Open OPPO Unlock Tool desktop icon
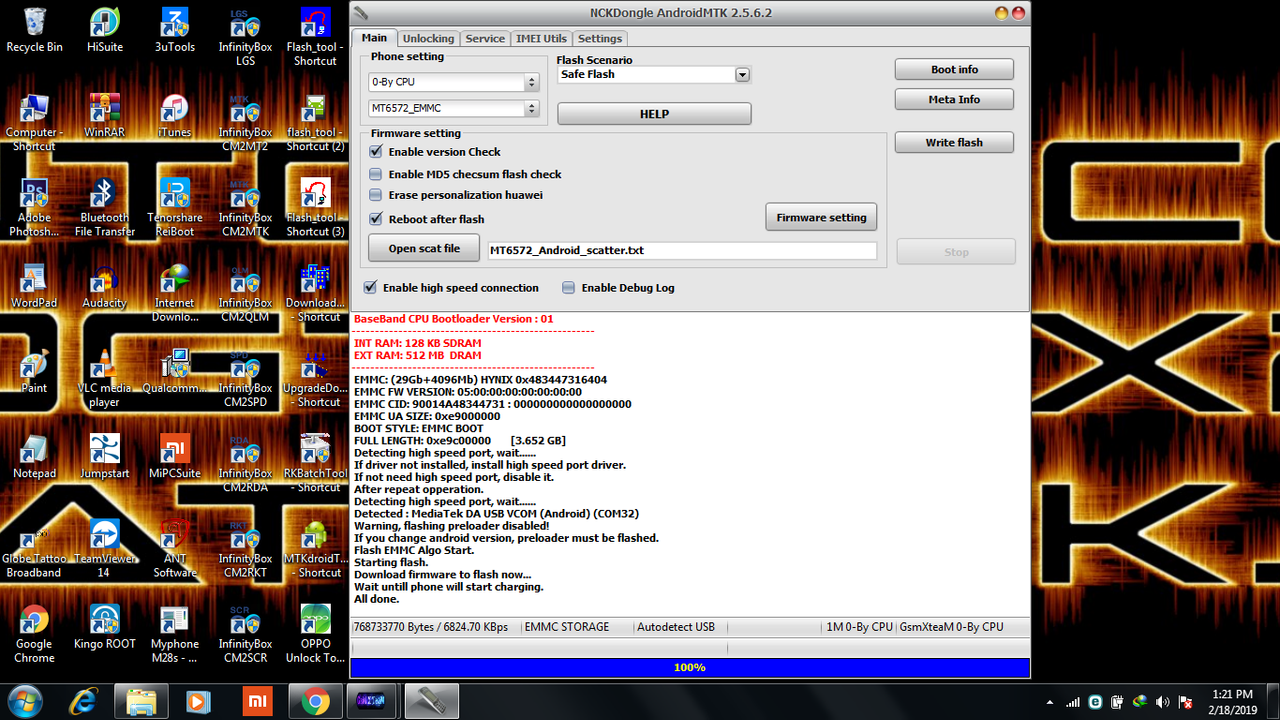Image resolution: width=1280 pixels, height=720 pixels. point(315,635)
